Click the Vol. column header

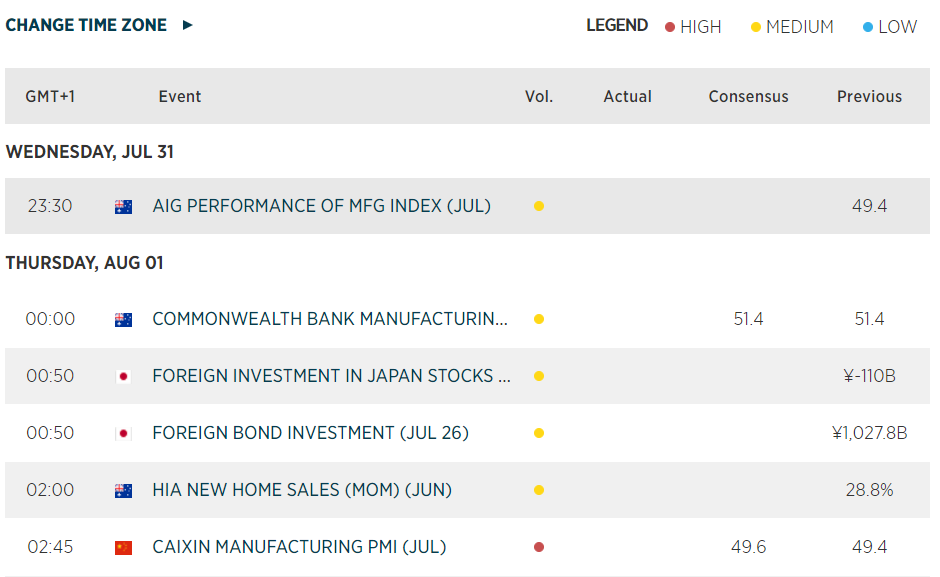click(x=539, y=96)
